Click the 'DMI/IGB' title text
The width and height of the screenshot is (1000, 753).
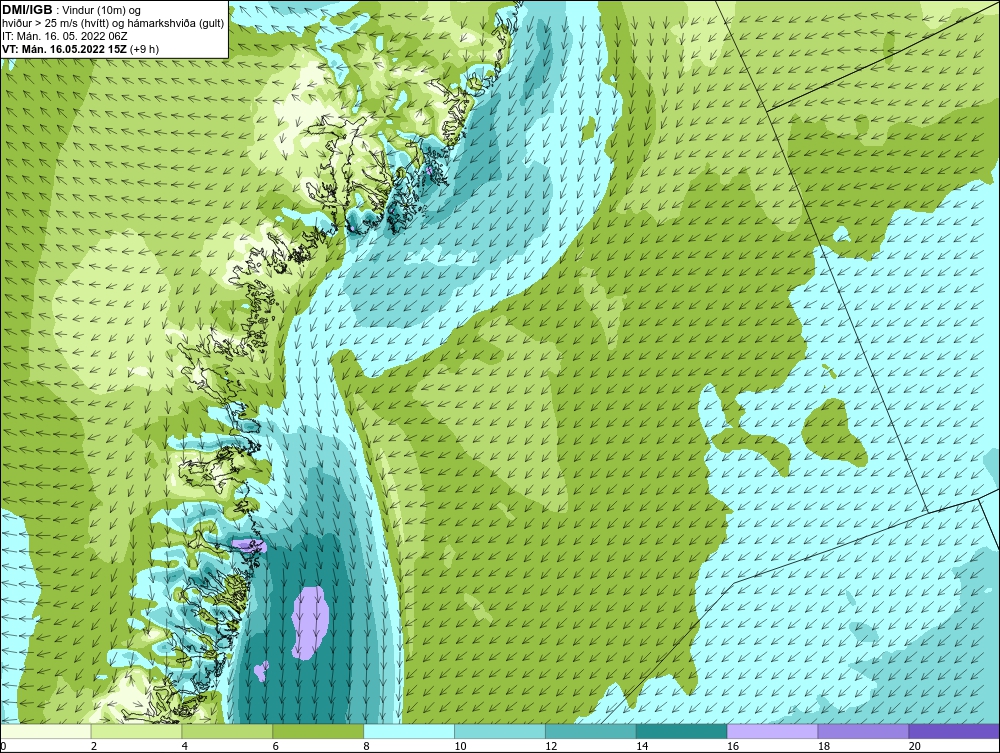pyautogui.click(x=27, y=10)
